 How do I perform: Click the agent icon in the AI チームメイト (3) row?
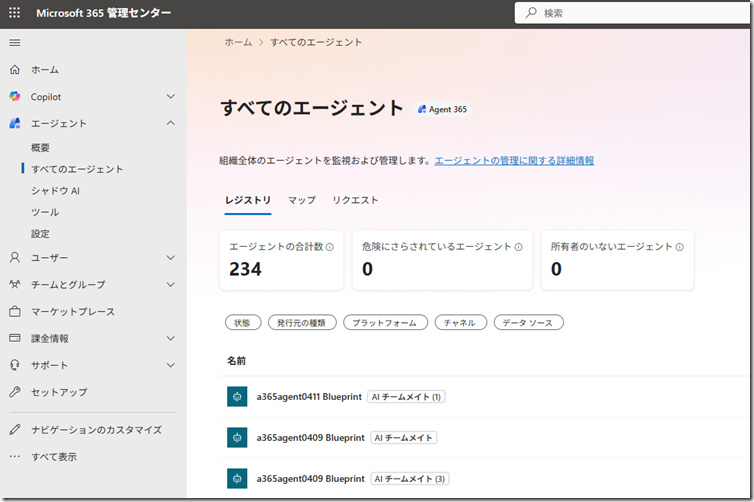point(237,478)
